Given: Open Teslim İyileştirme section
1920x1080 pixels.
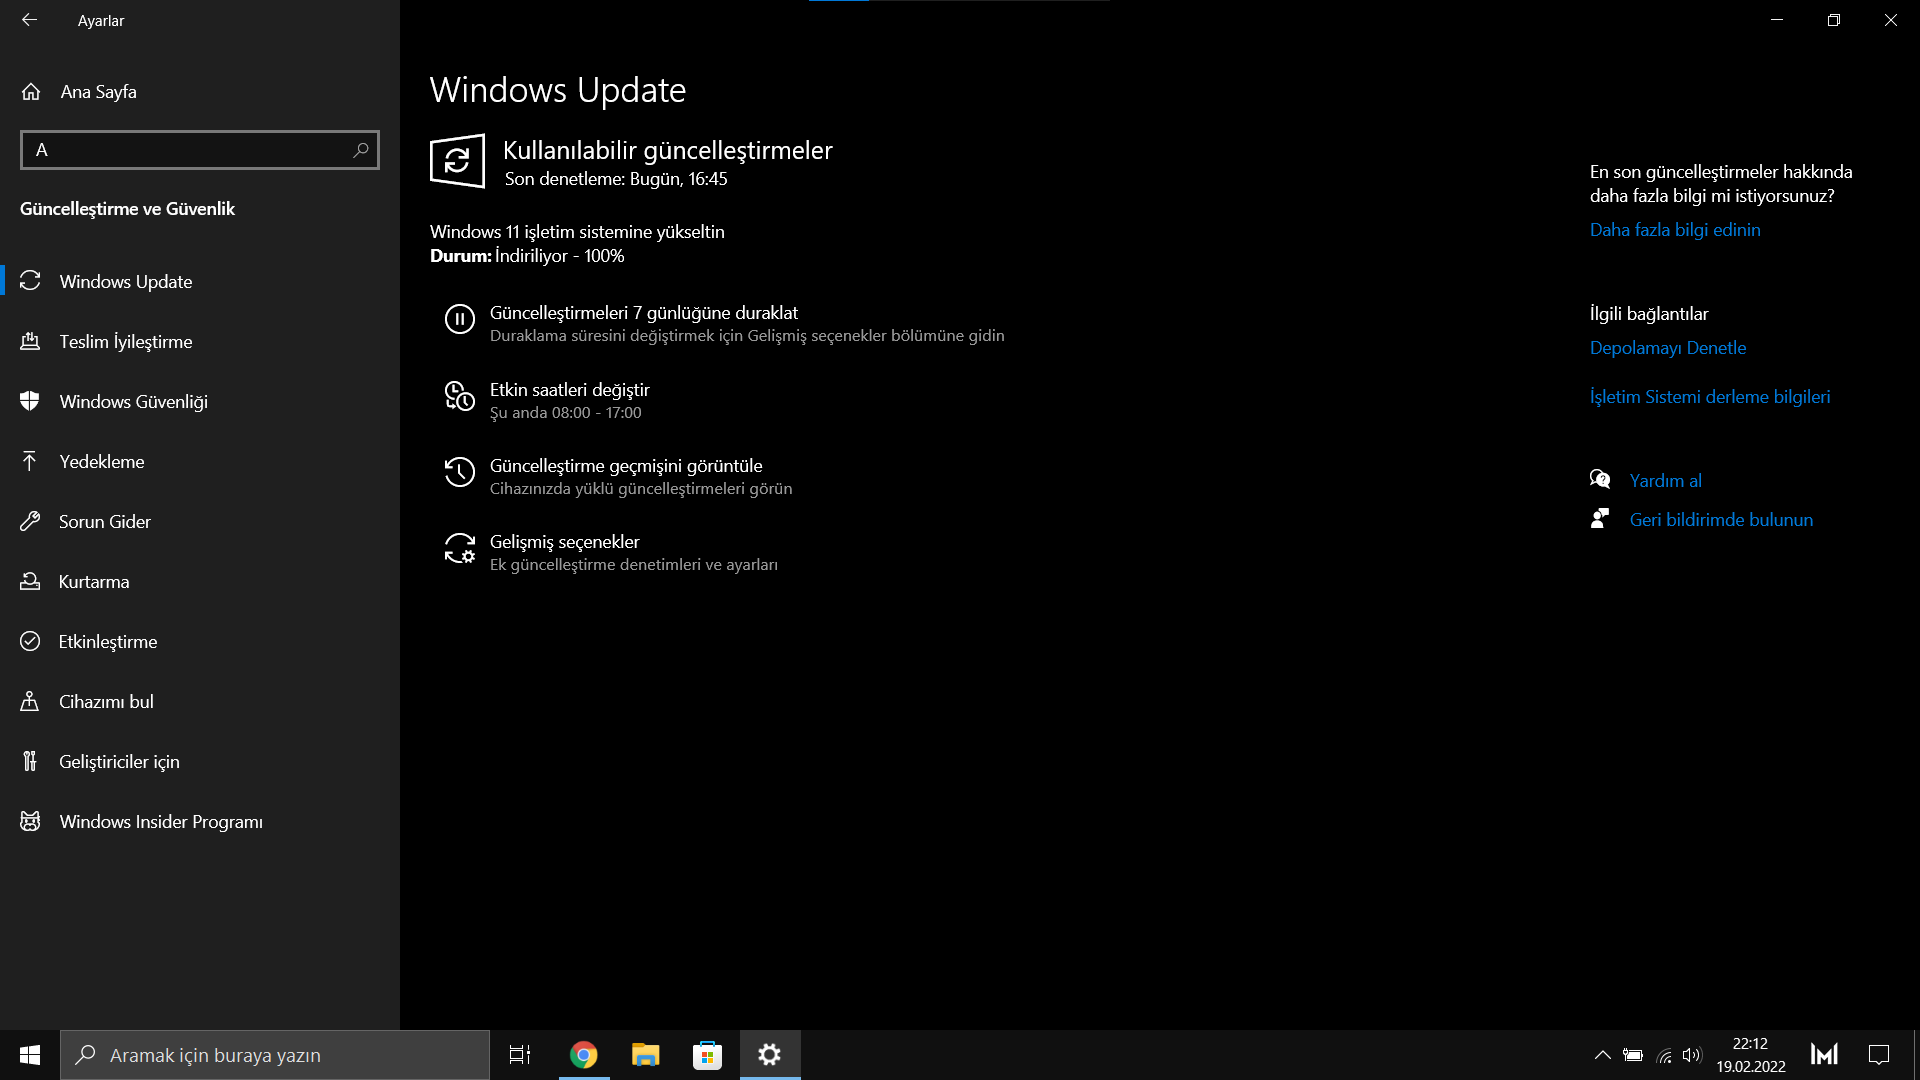Looking at the screenshot, I should [200, 342].
